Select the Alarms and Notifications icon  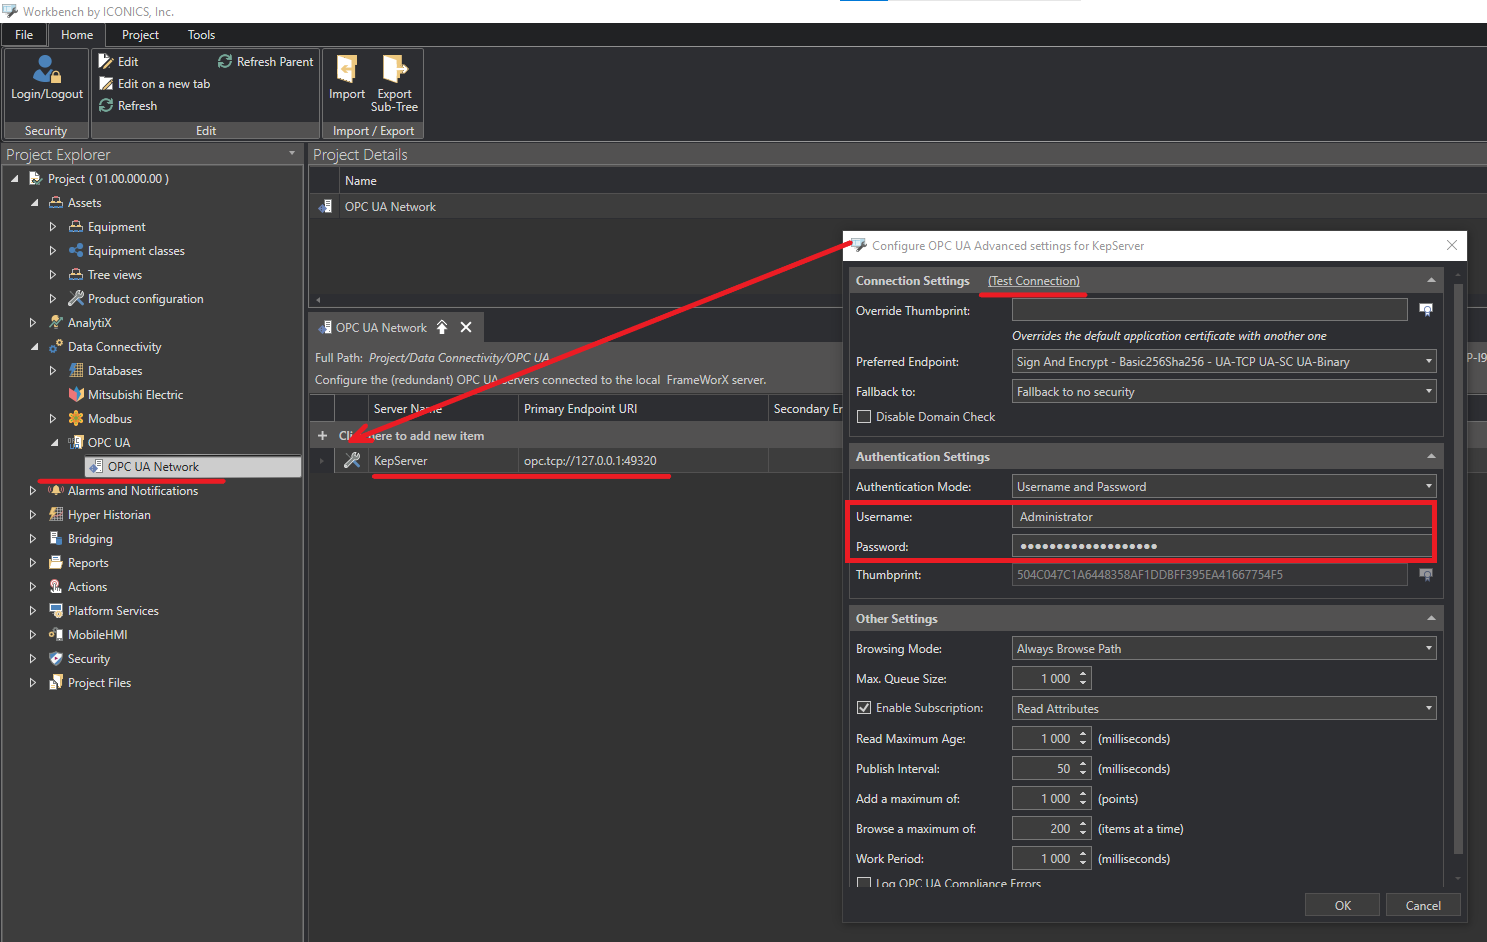pyautogui.click(x=56, y=491)
